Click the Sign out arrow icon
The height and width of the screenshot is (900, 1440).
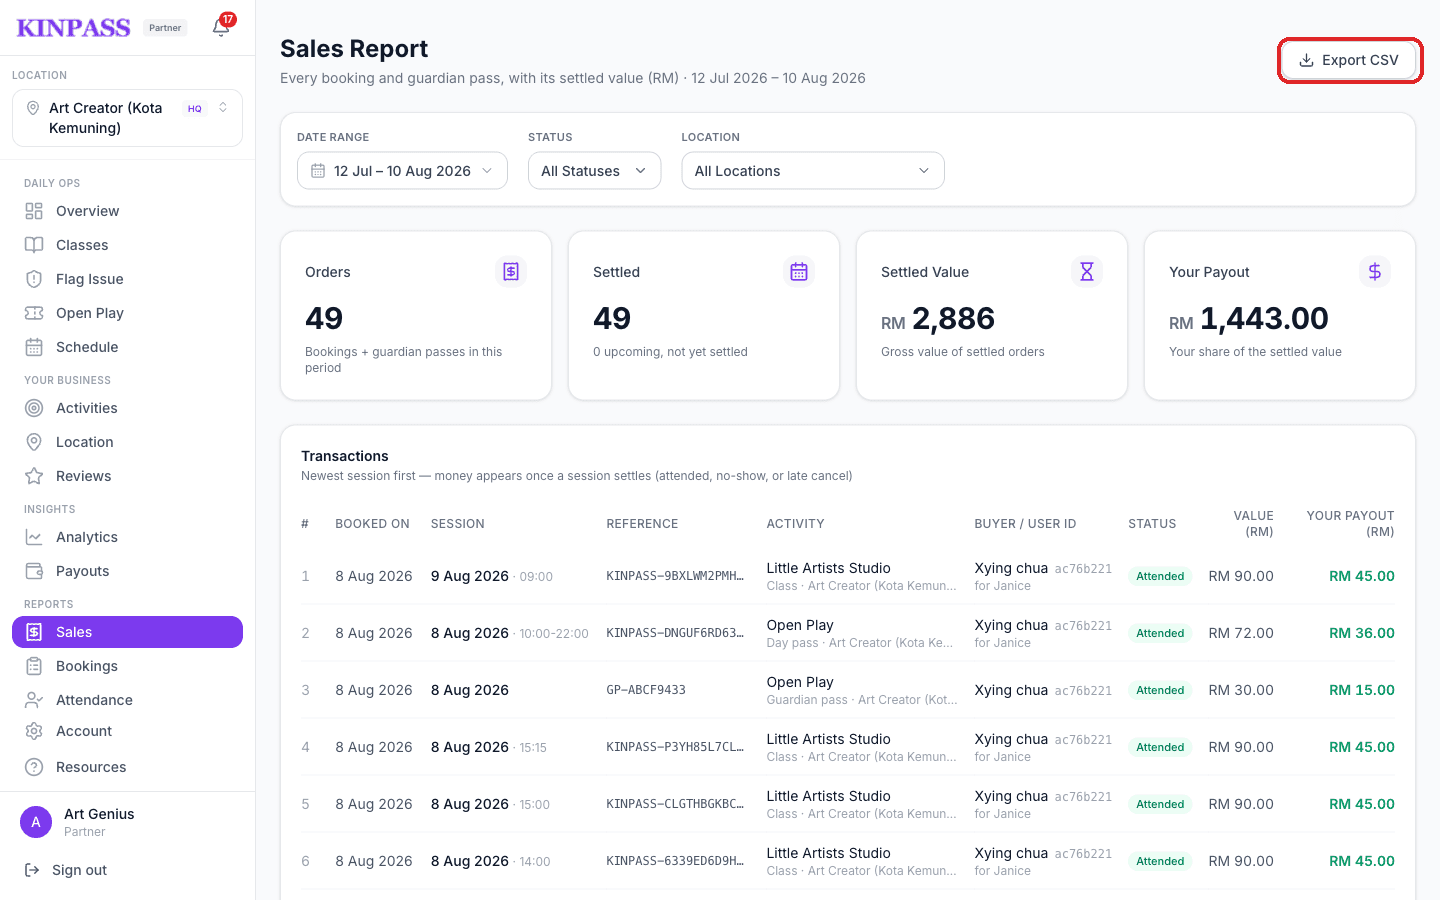(x=32, y=870)
